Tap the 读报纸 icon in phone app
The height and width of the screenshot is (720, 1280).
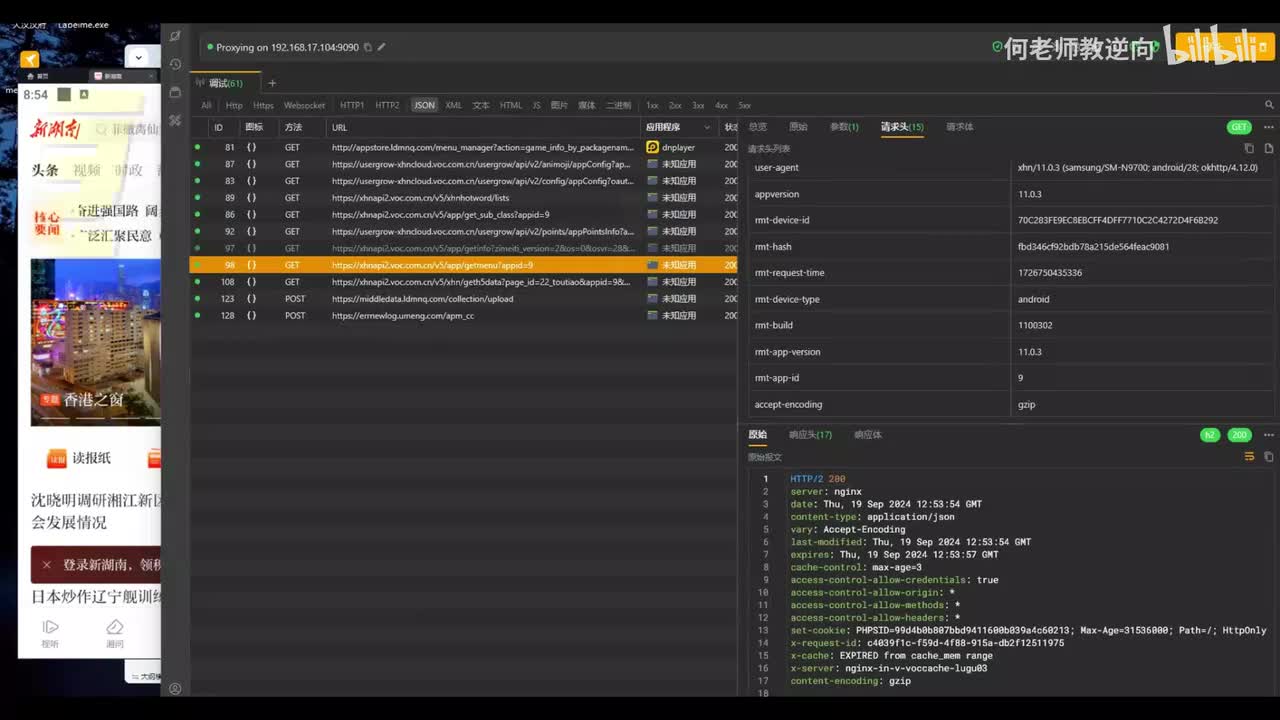coord(56,458)
